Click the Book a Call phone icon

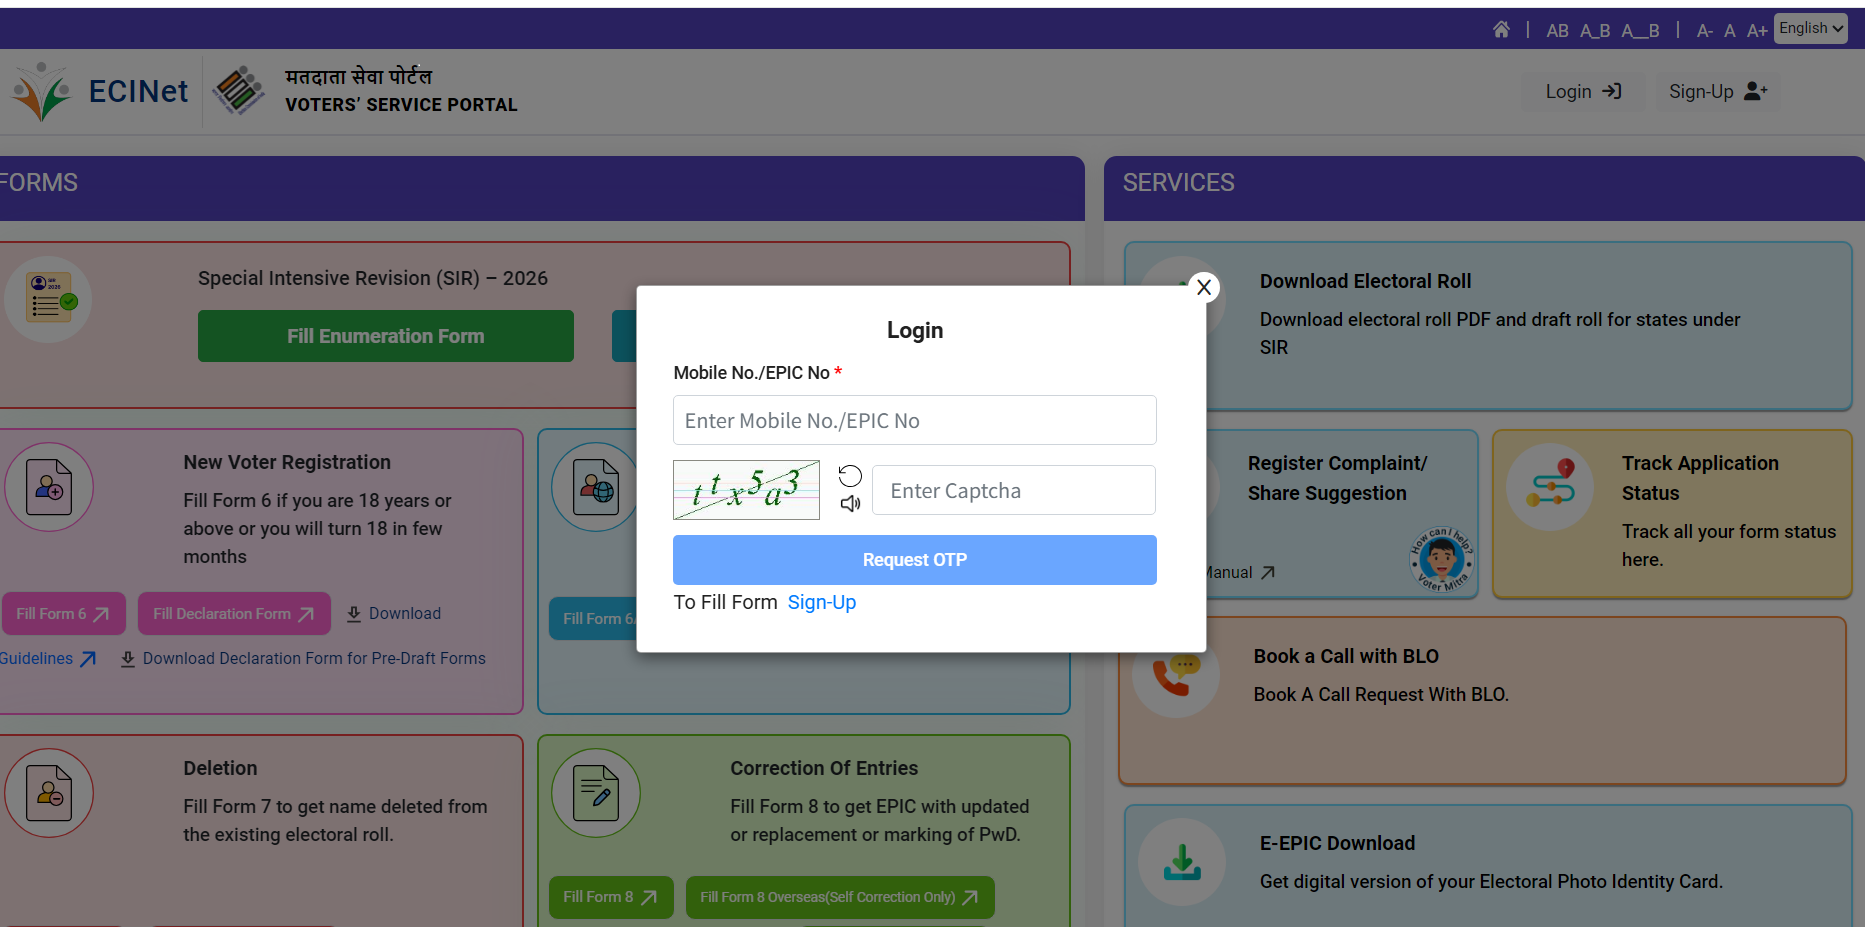click(1174, 676)
